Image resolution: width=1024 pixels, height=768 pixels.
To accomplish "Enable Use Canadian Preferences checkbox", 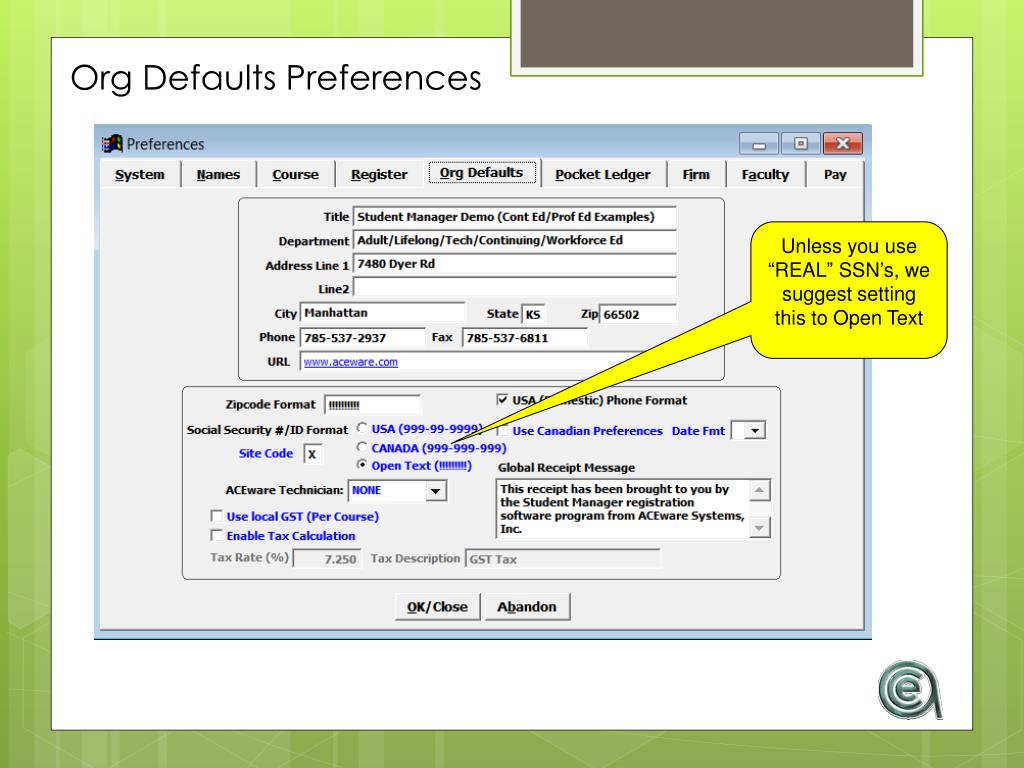I will pos(503,430).
